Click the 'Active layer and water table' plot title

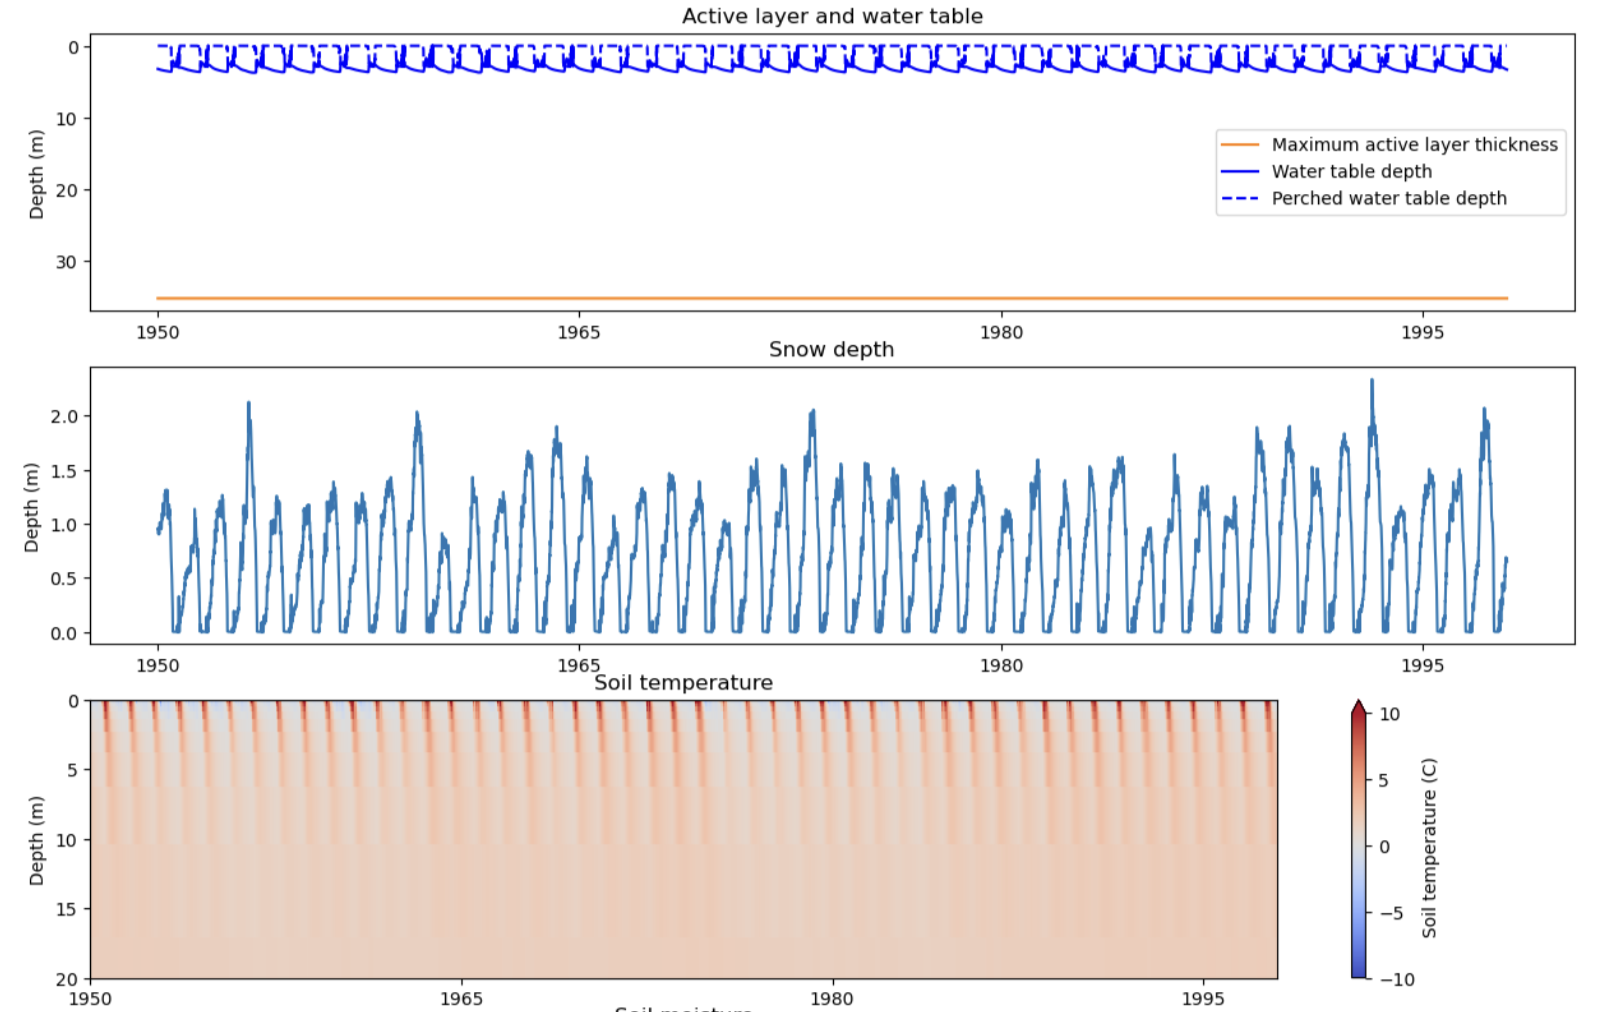[832, 16]
